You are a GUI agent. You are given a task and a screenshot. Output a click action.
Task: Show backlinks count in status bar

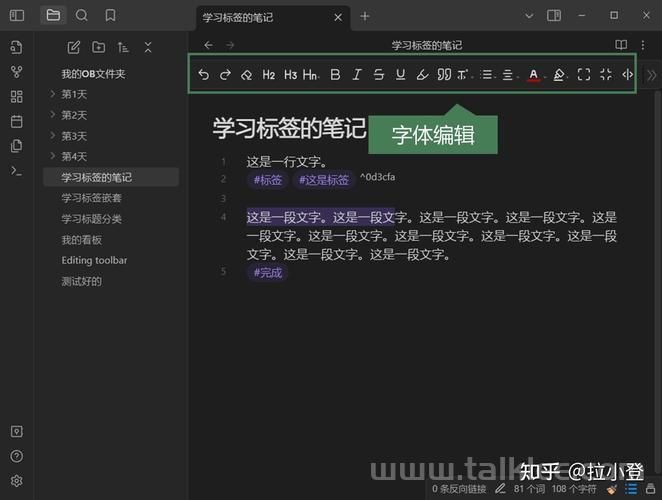[459, 489]
